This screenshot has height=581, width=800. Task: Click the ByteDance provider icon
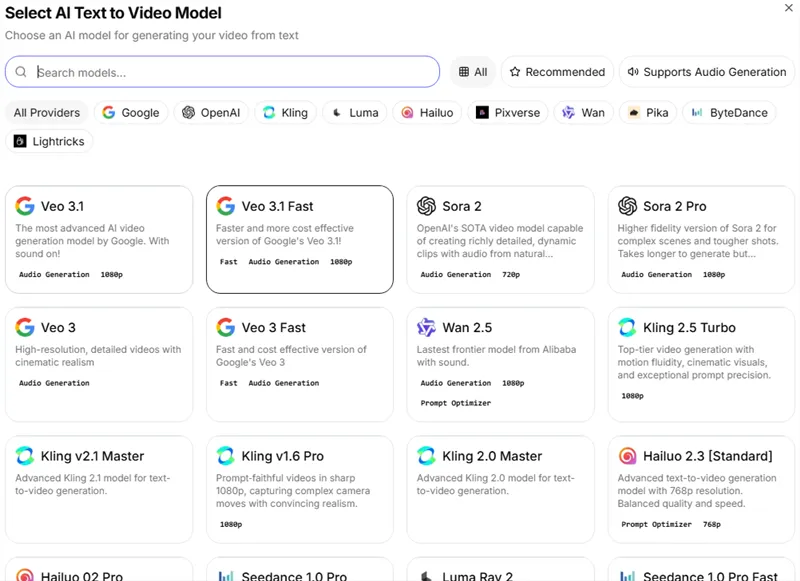click(696, 112)
